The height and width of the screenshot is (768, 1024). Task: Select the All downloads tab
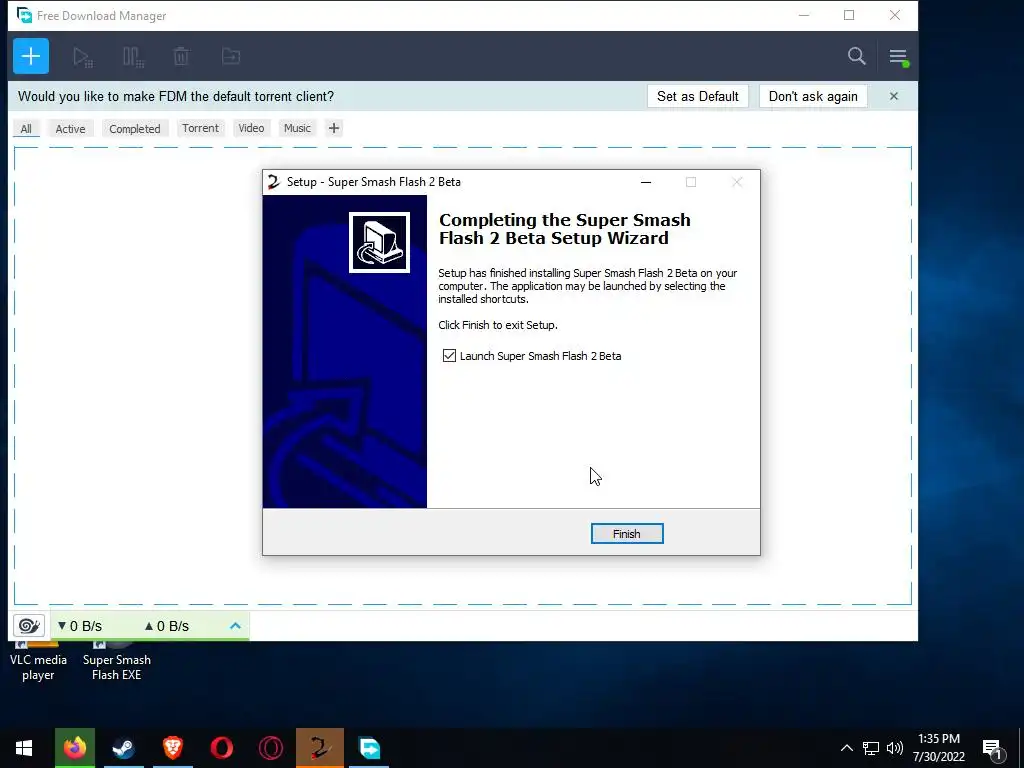pos(26,129)
